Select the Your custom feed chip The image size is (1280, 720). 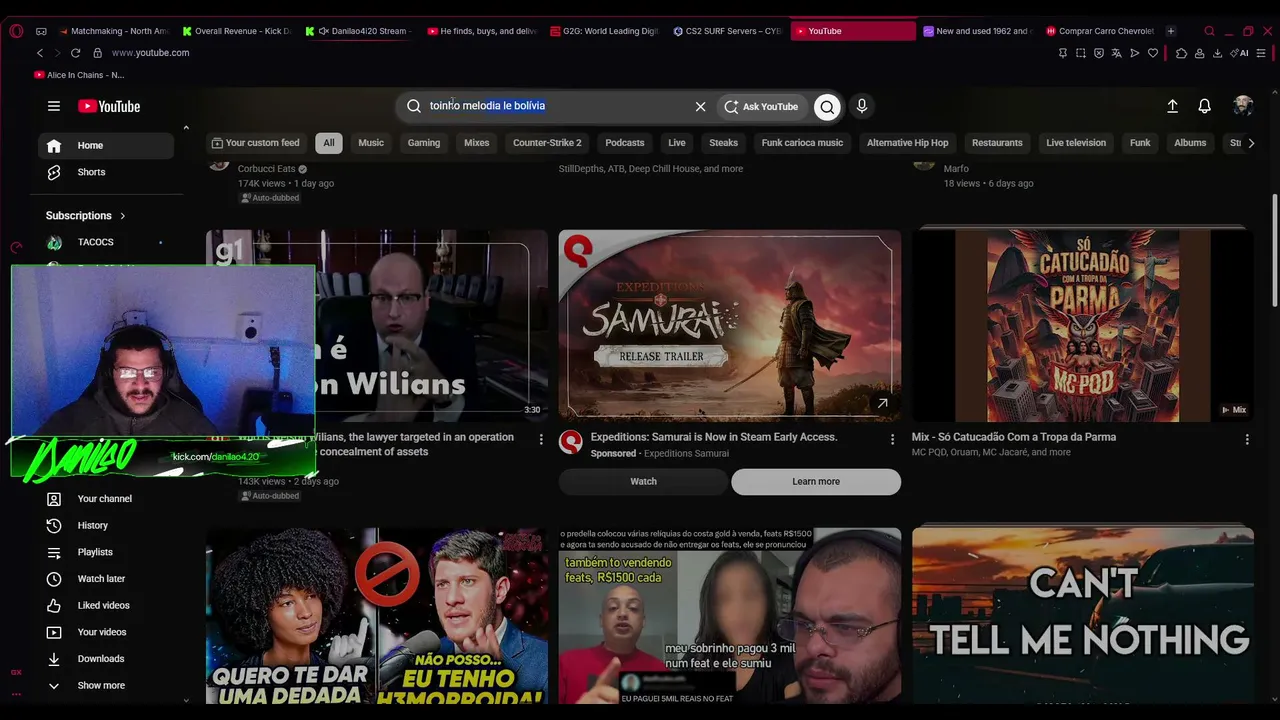click(256, 143)
